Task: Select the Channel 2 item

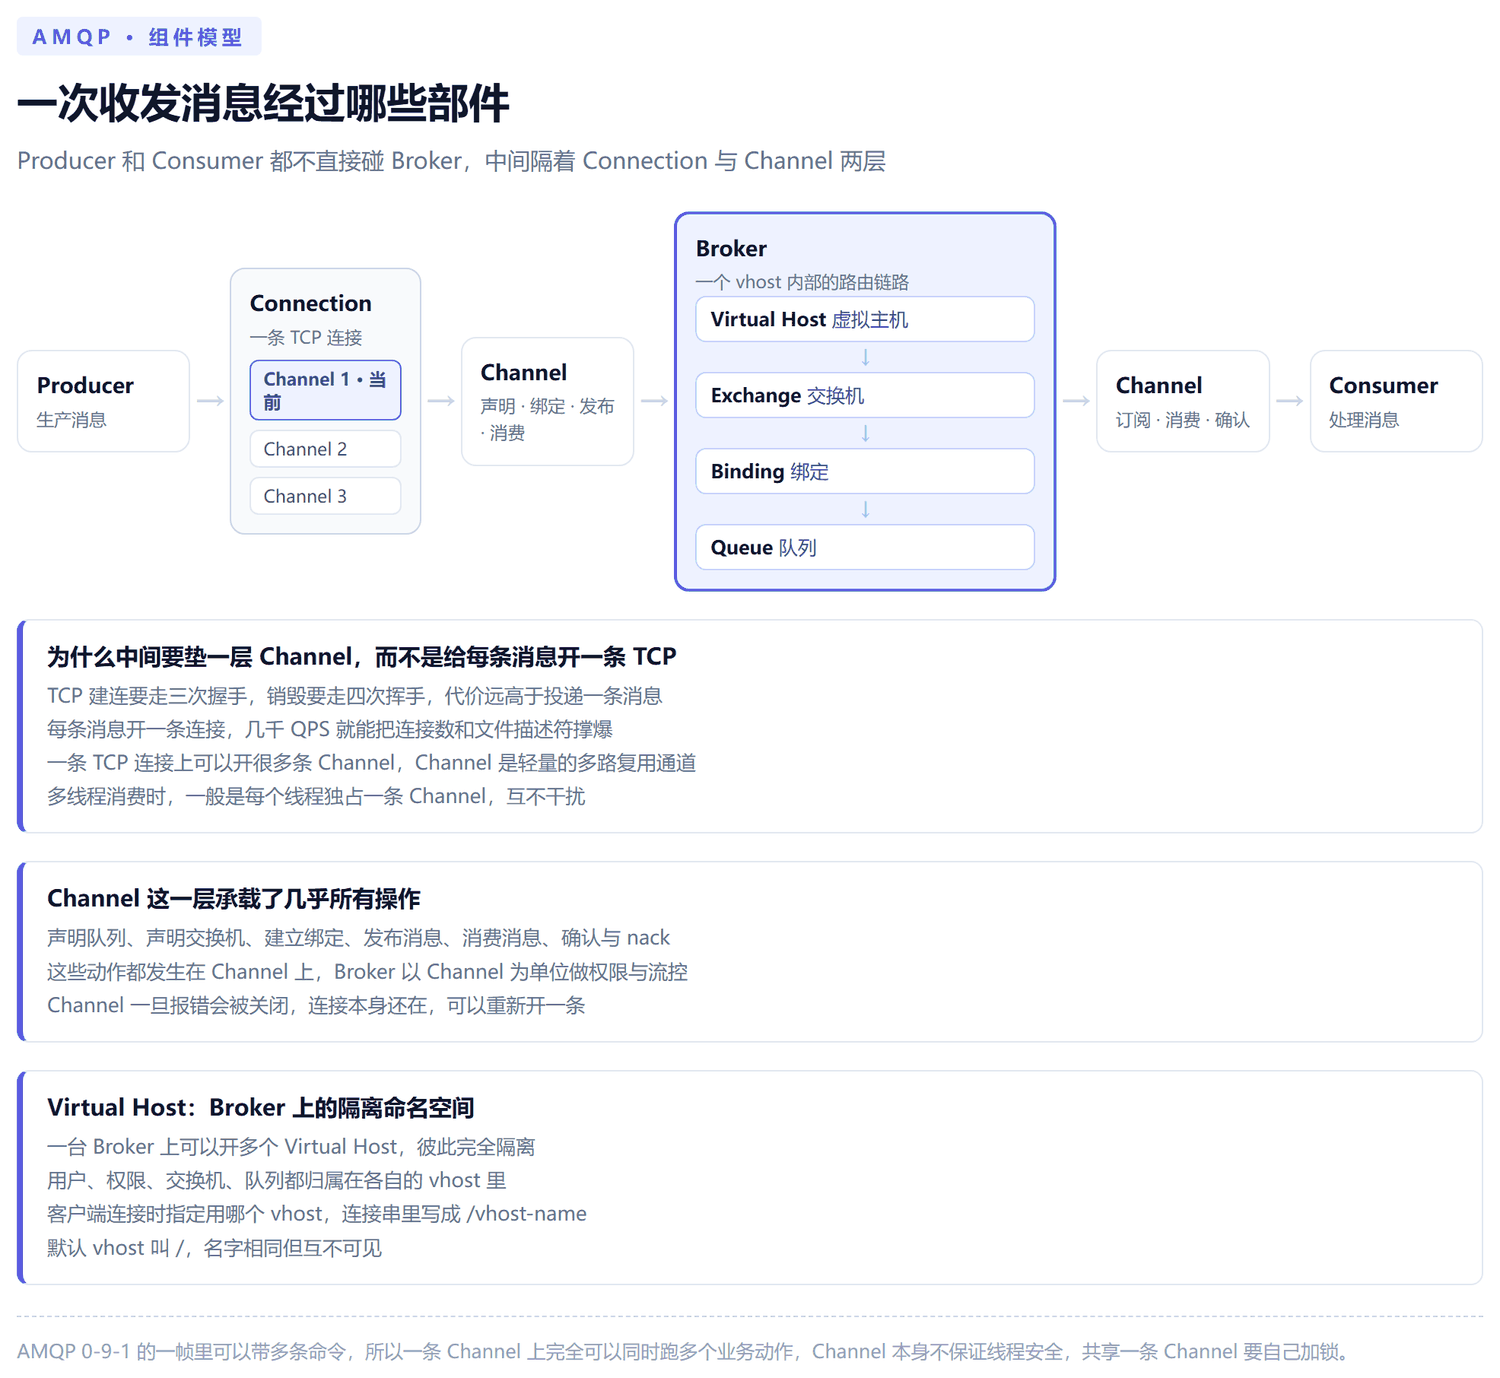Action: point(325,449)
